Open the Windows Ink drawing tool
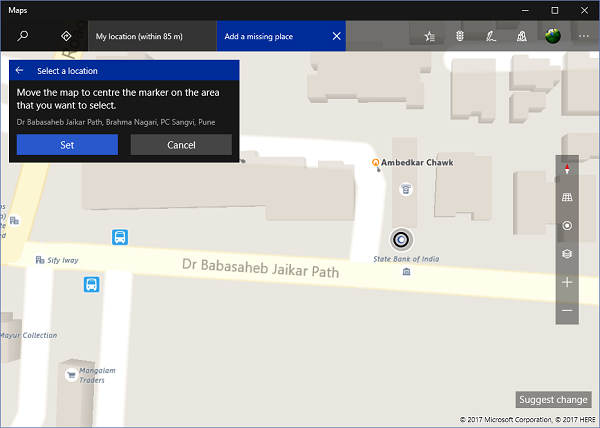 (x=491, y=36)
